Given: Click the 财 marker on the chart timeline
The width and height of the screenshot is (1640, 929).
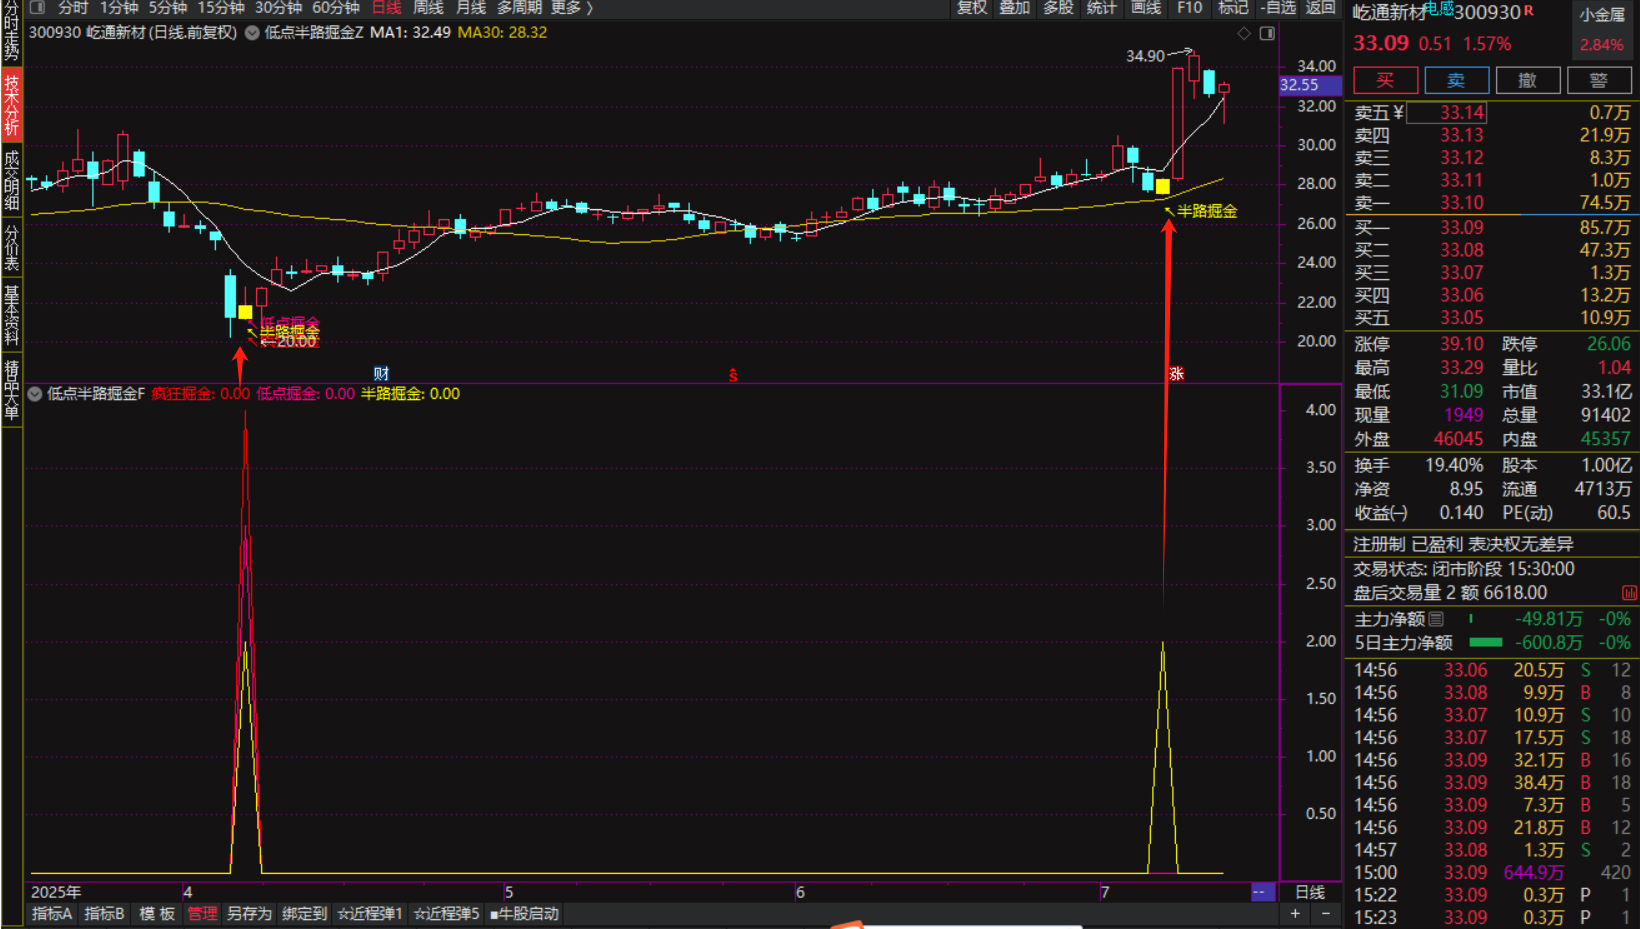Looking at the screenshot, I should pyautogui.click(x=381, y=374).
